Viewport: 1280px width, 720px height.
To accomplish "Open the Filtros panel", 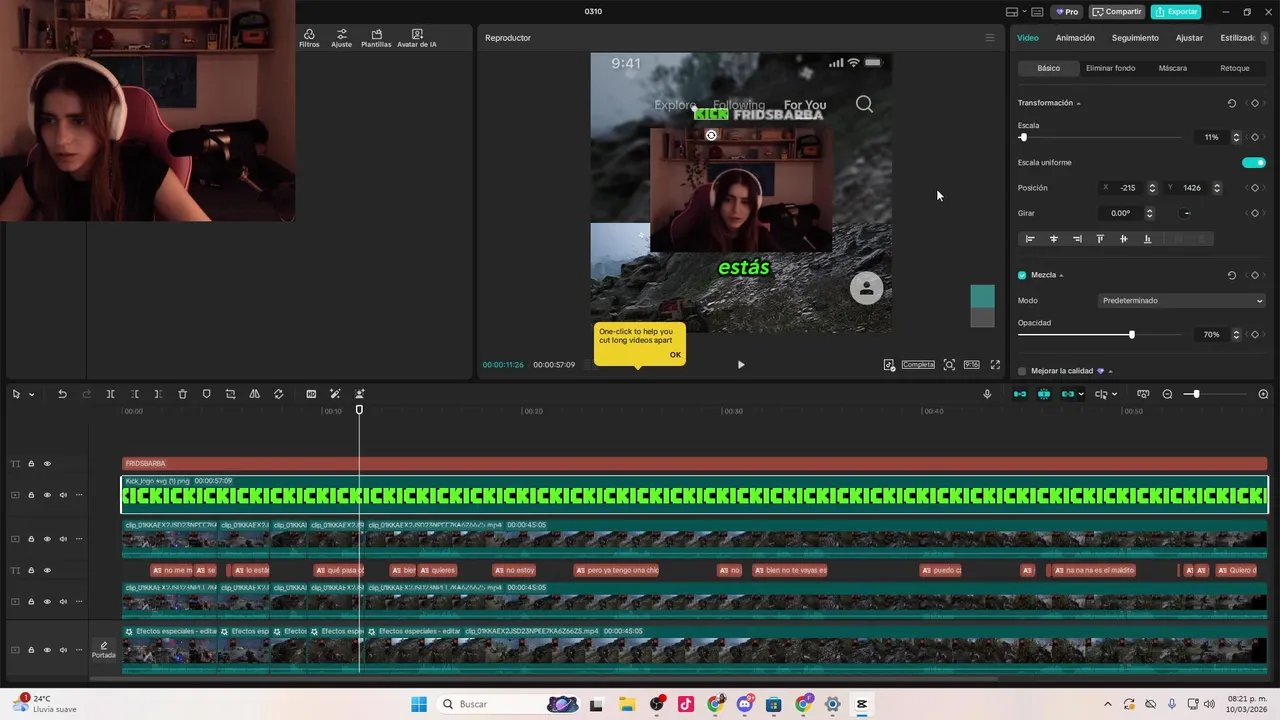I will pyautogui.click(x=309, y=38).
